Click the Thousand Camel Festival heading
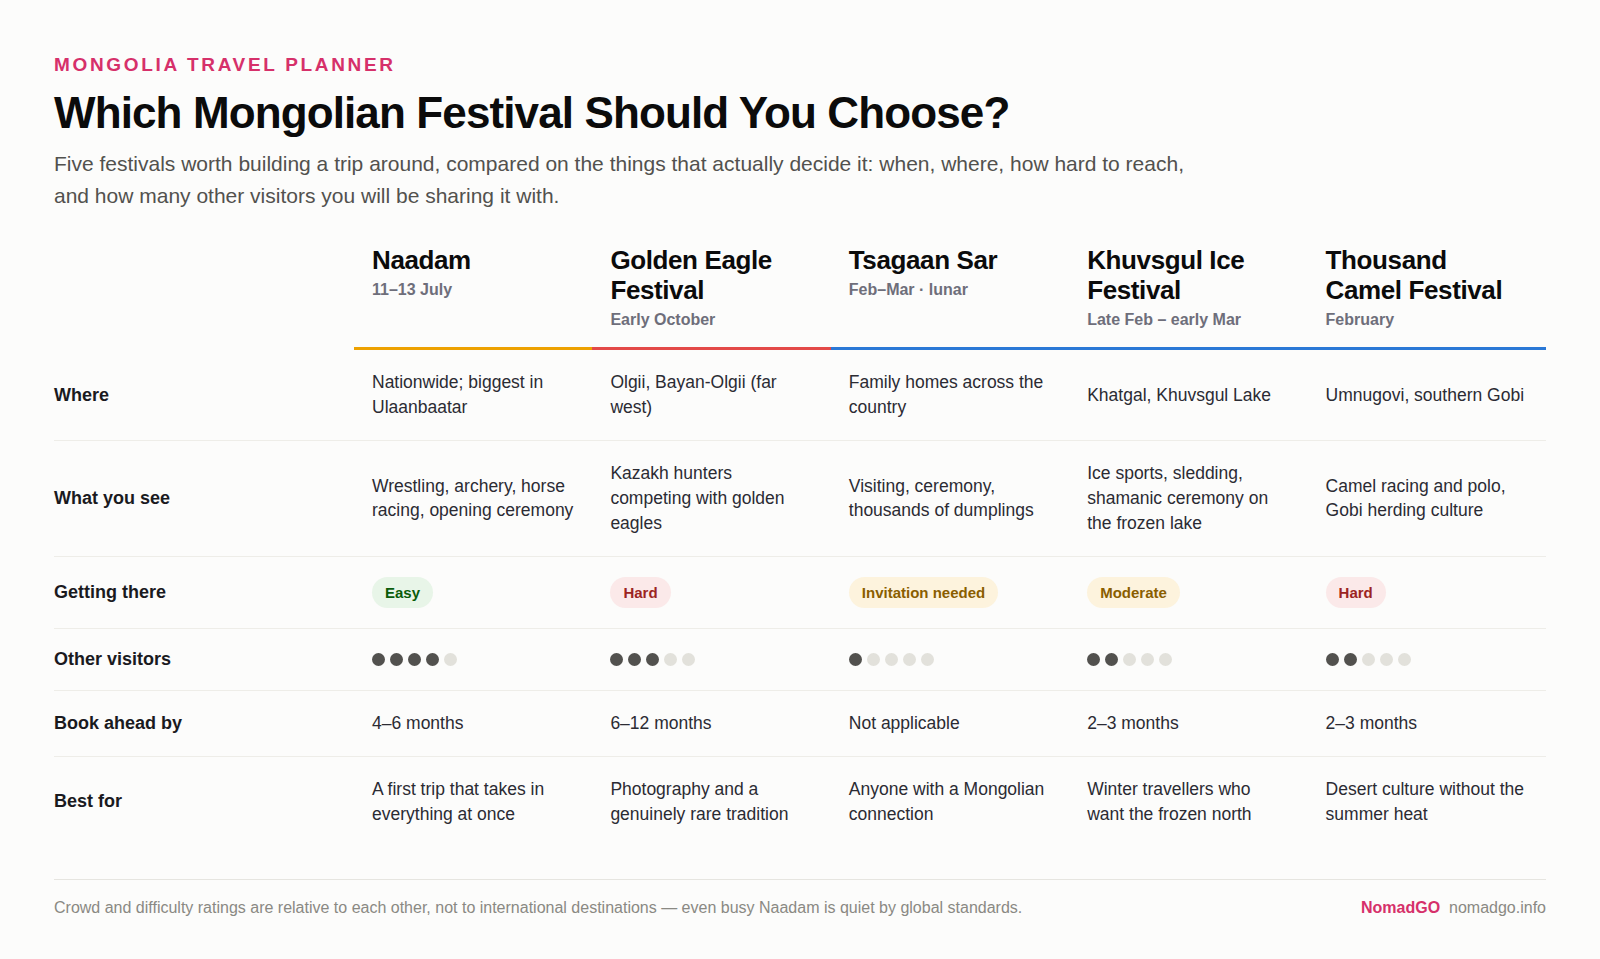The width and height of the screenshot is (1600, 959). pyautogui.click(x=1414, y=275)
